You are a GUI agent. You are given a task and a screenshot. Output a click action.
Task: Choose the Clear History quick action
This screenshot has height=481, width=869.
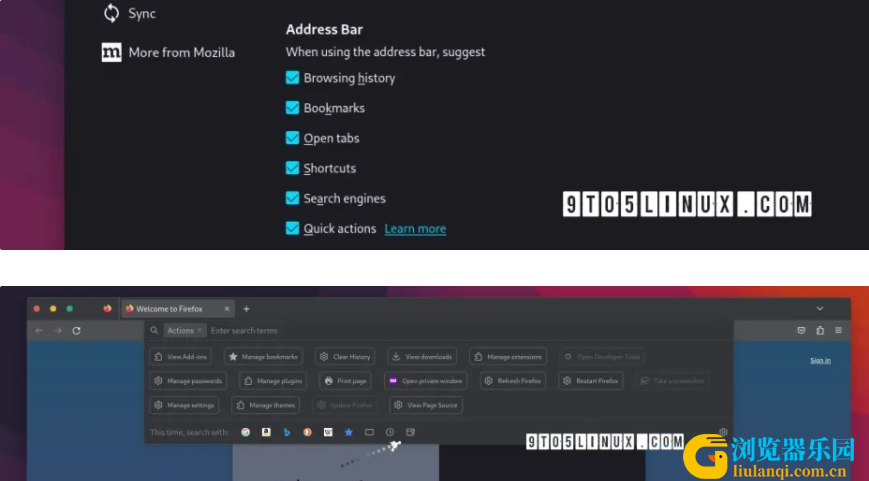(x=345, y=357)
